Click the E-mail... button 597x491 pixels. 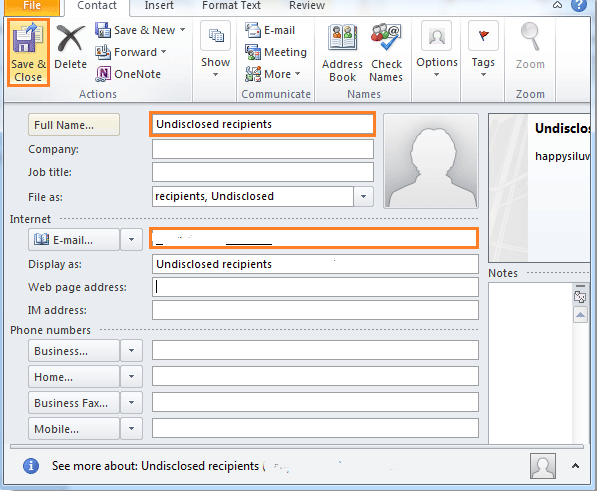pyautogui.click(x=74, y=240)
